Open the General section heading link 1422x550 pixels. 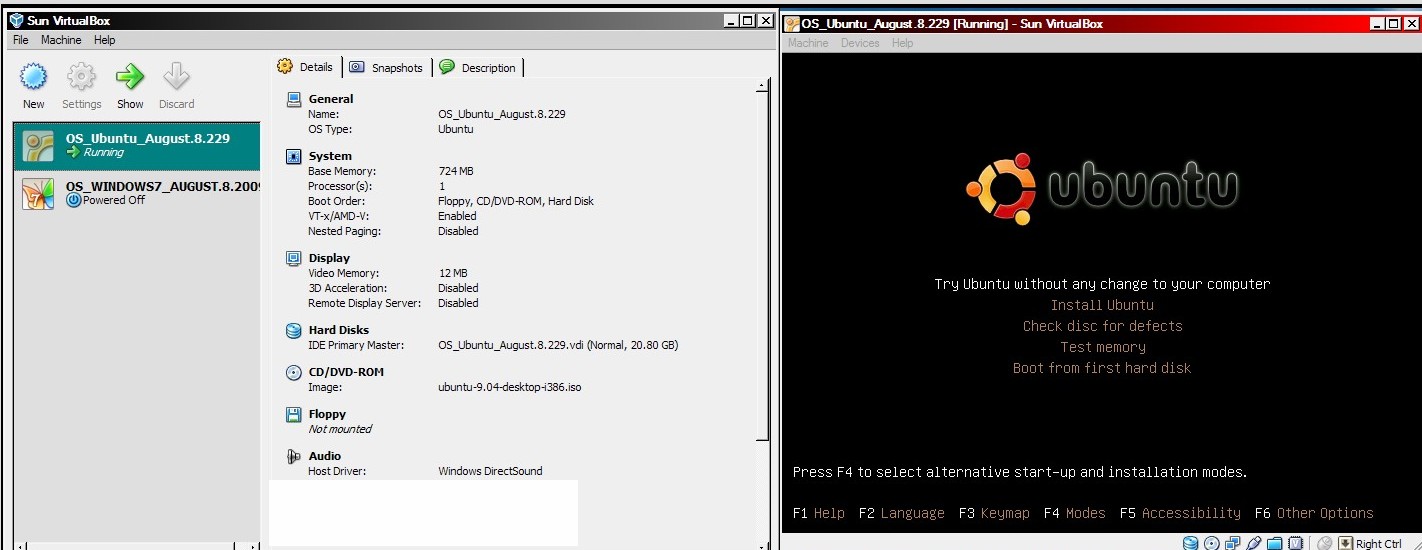331,99
